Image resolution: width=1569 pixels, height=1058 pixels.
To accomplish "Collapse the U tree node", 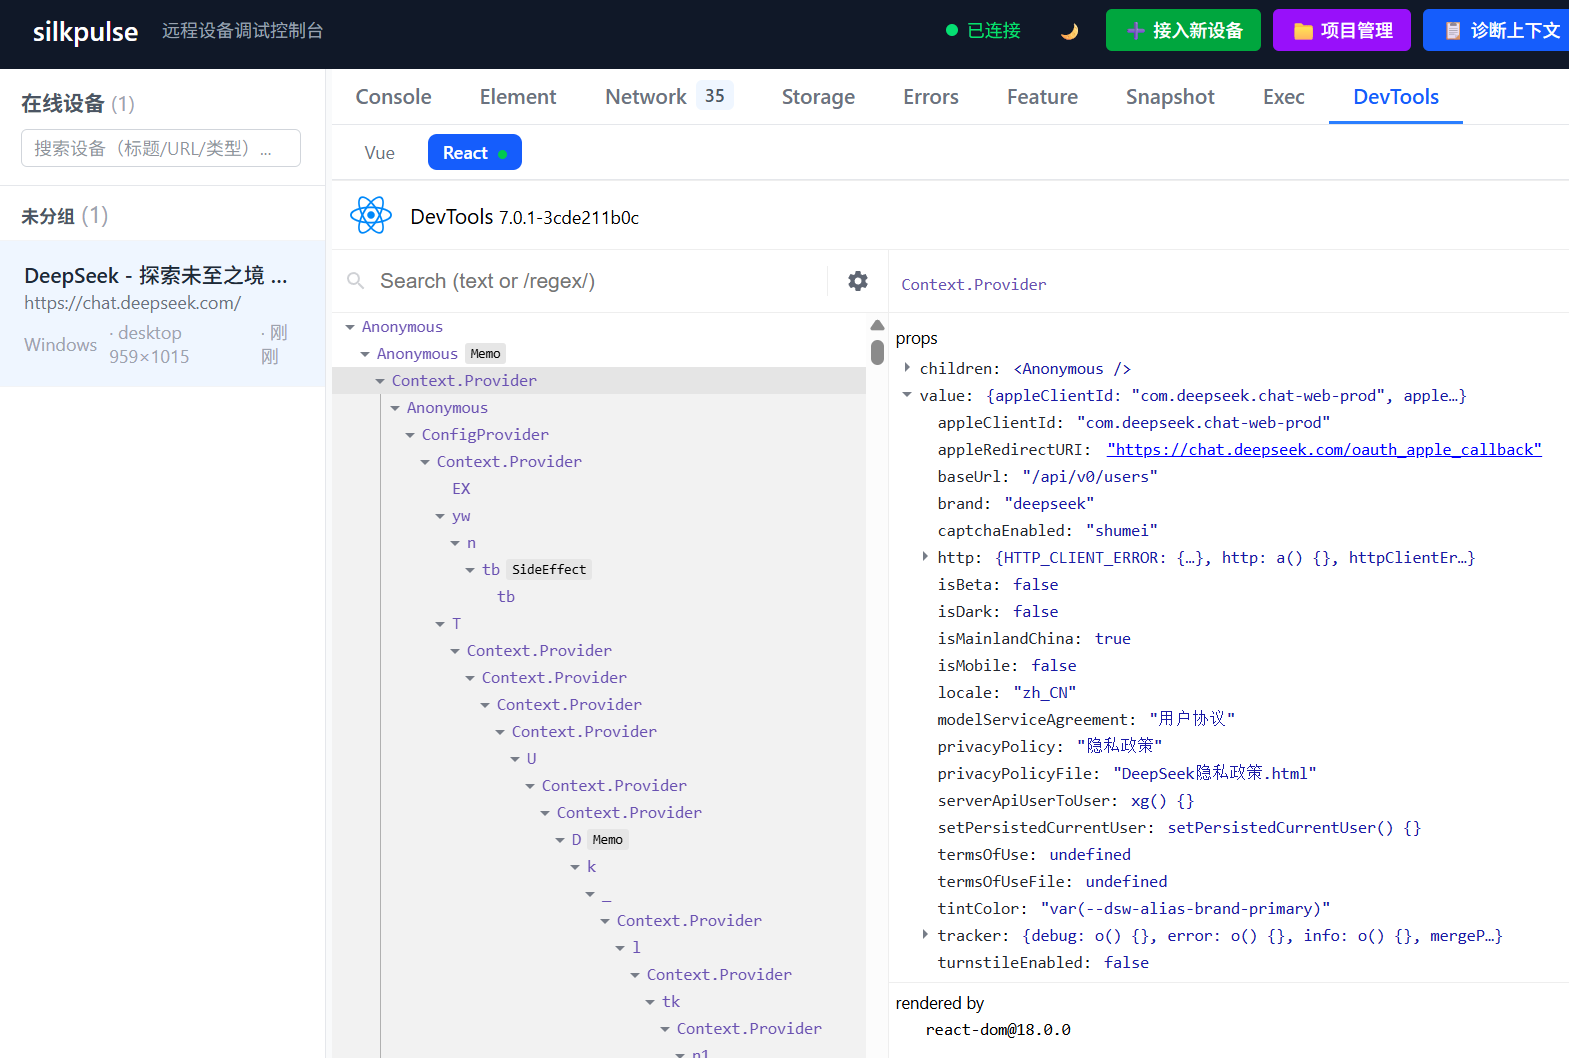I will tap(515, 759).
